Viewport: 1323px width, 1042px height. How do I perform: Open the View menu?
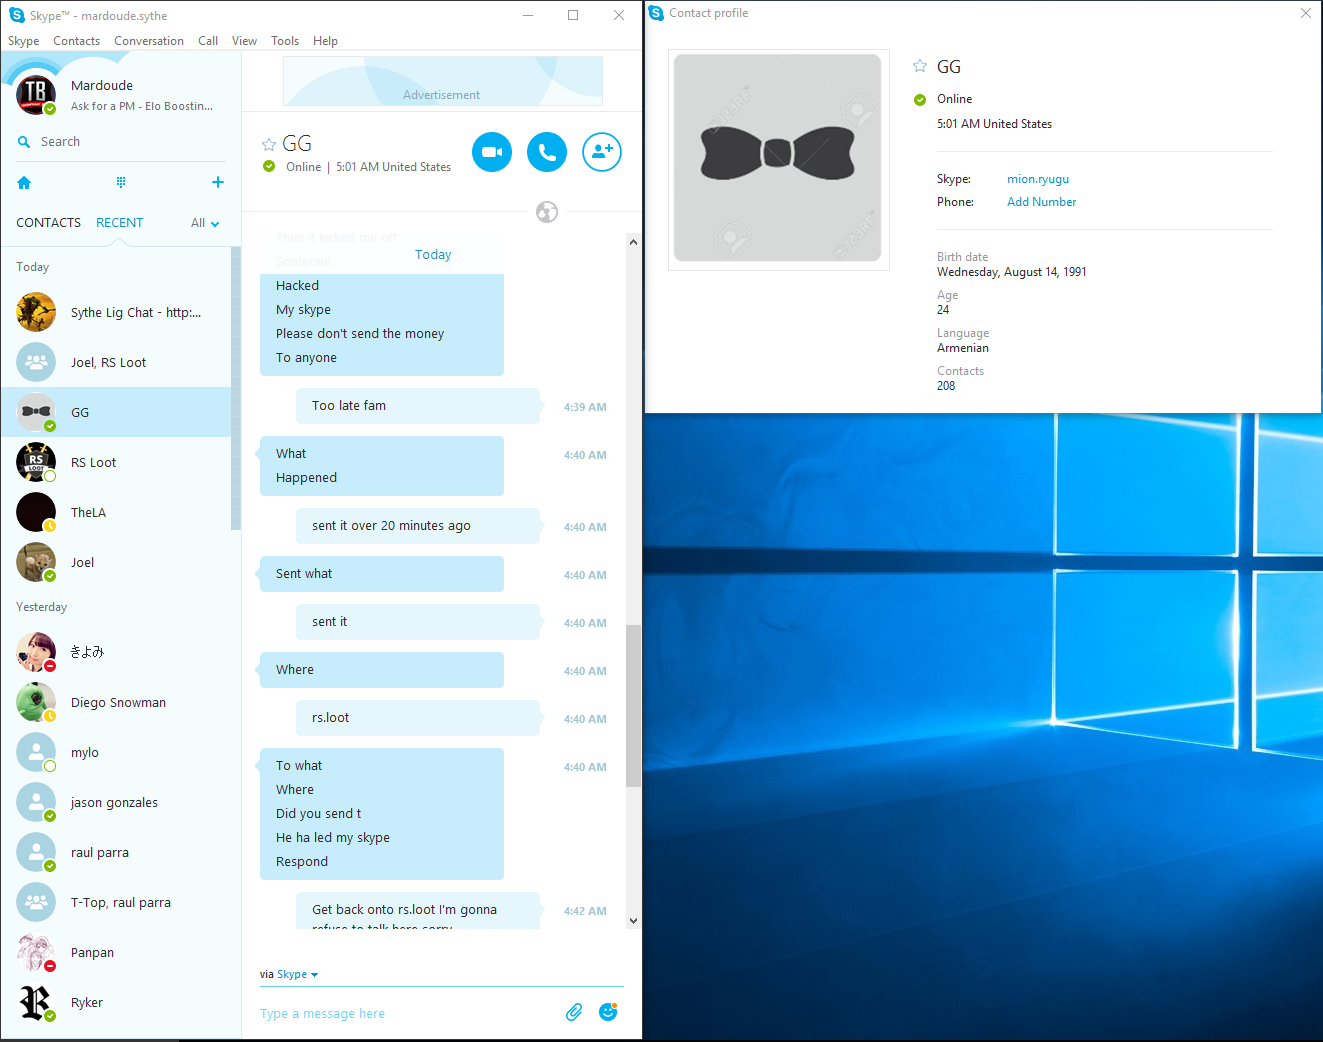click(x=244, y=41)
